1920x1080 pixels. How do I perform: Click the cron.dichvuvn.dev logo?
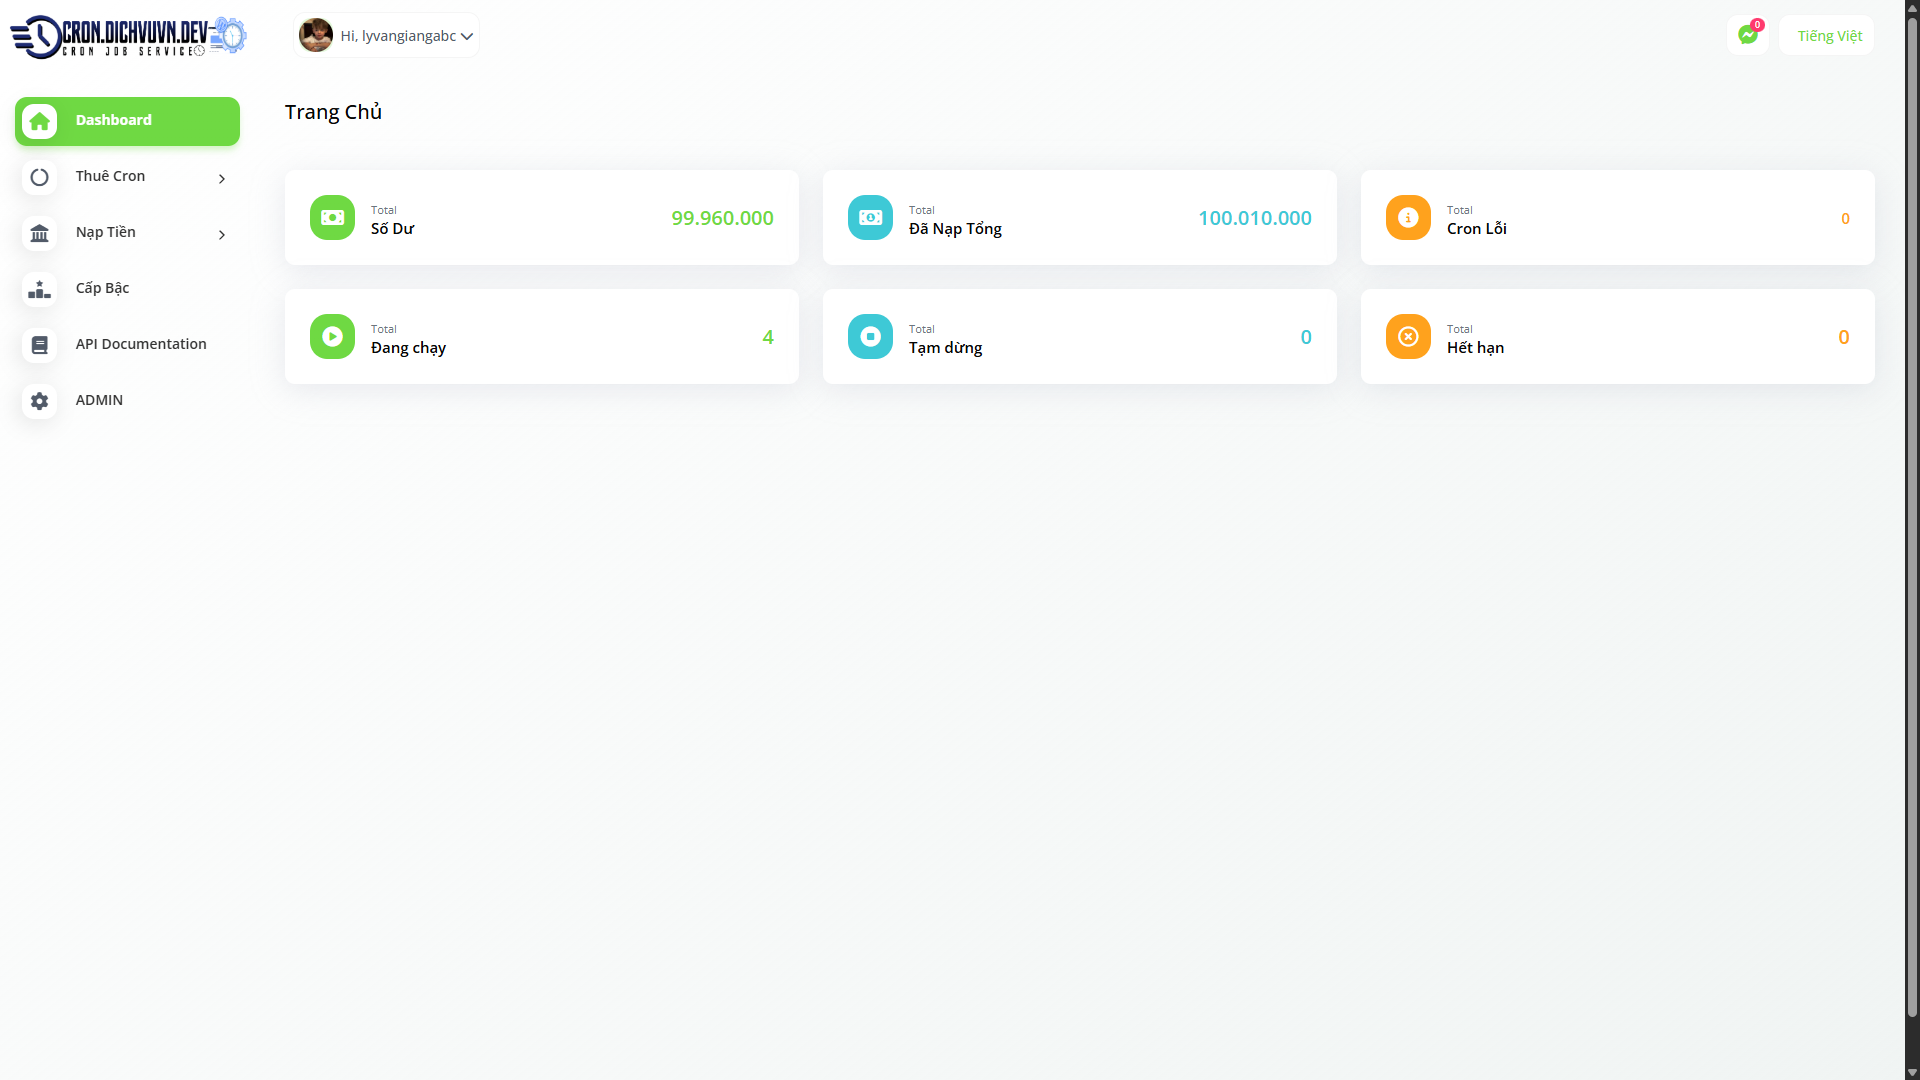[128, 37]
